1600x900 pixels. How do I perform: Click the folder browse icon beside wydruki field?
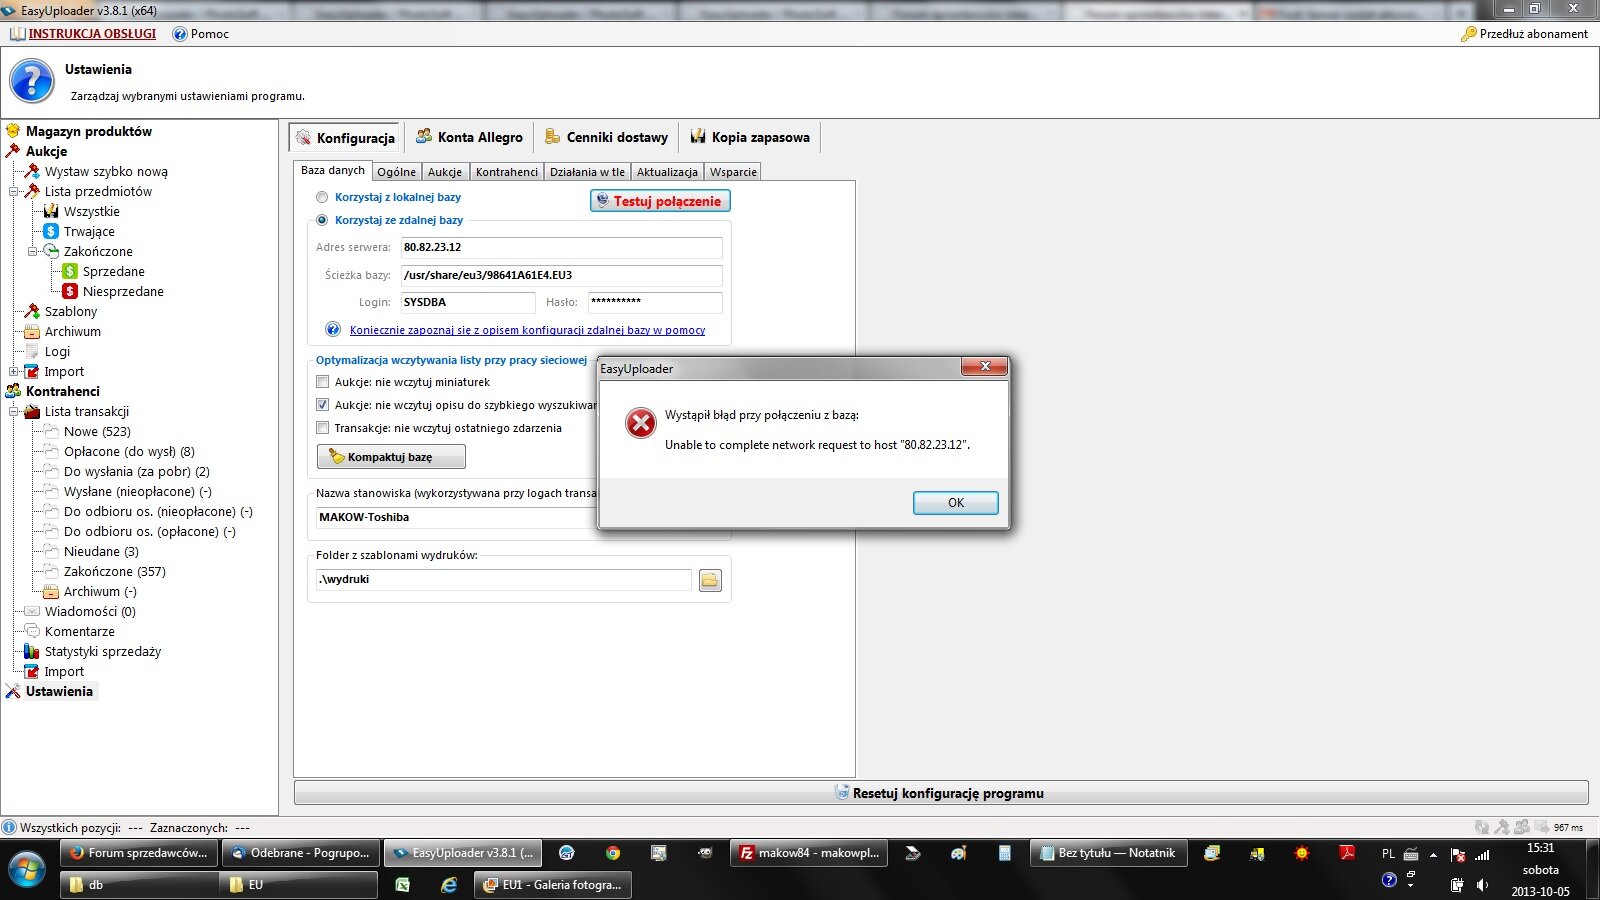[x=710, y=580]
